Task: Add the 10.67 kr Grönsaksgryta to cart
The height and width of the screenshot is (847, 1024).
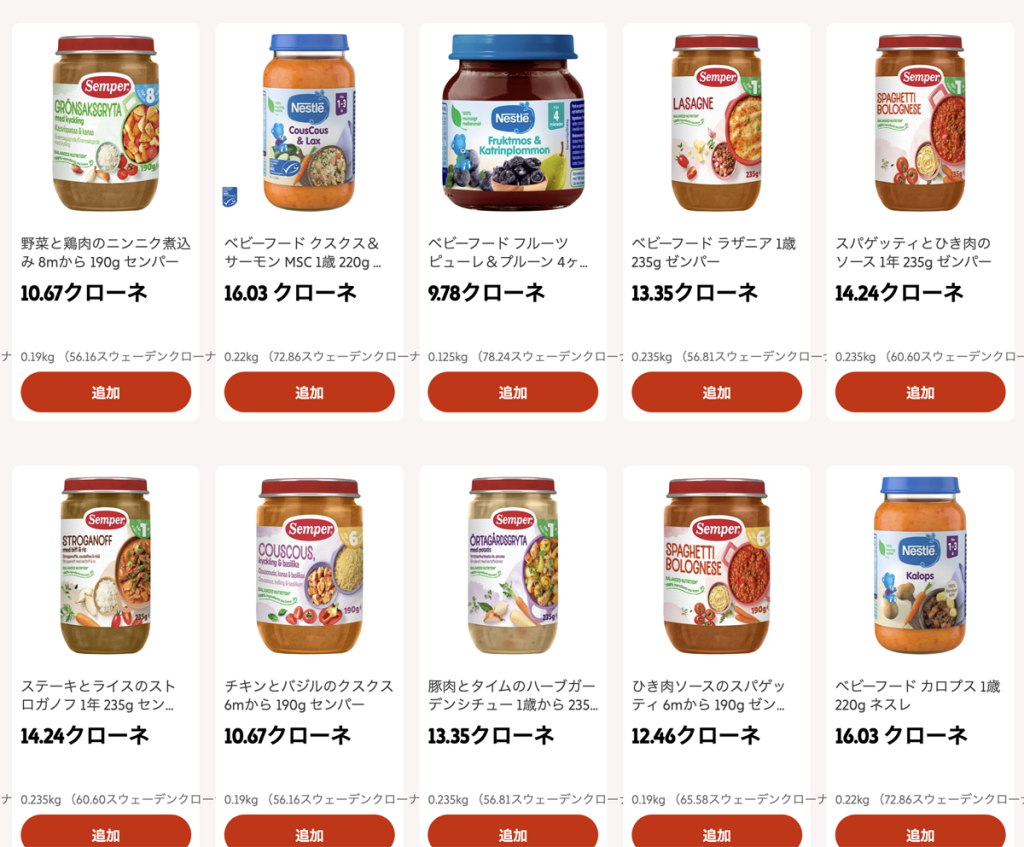Action: [x=106, y=392]
